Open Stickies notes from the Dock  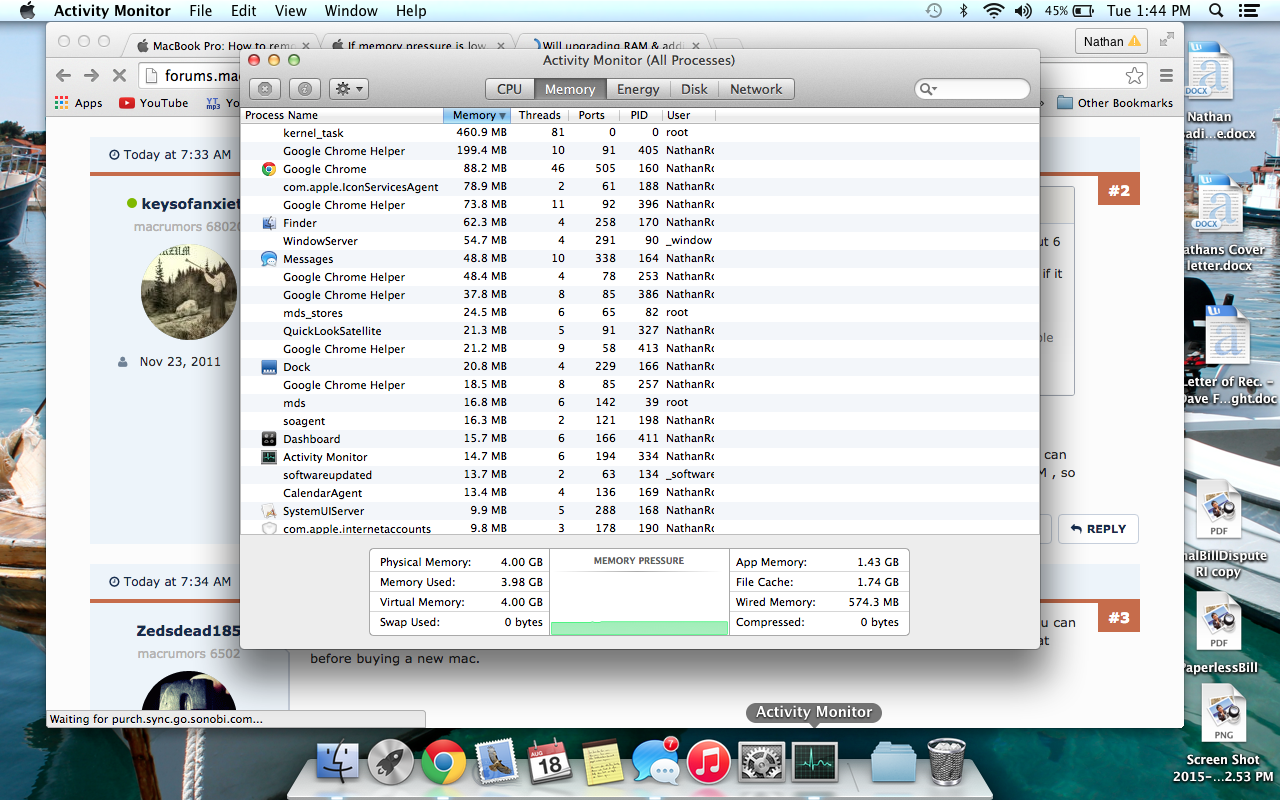pyautogui.click(x=602, y=764)
